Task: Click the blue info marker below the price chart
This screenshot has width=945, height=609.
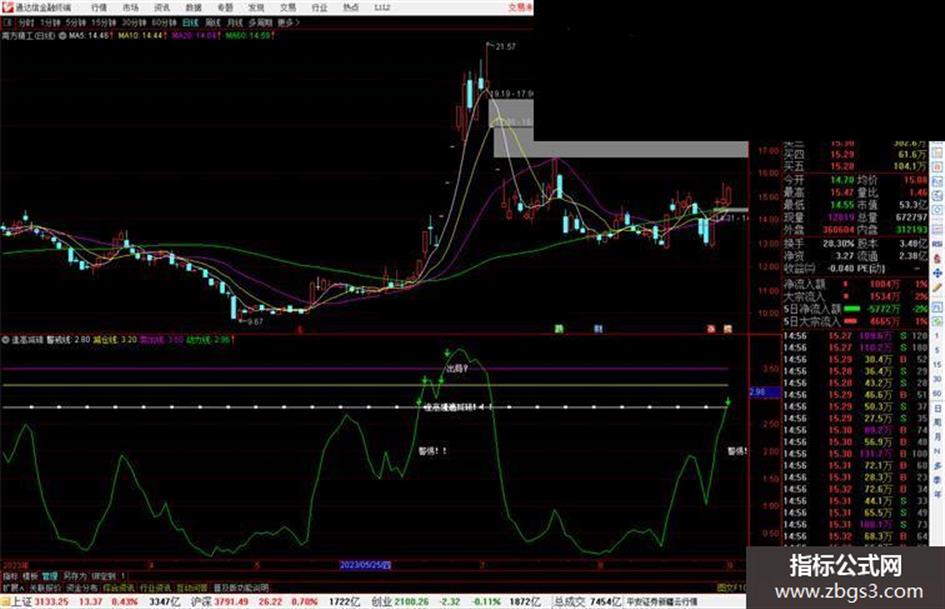Action: [598, 329]
